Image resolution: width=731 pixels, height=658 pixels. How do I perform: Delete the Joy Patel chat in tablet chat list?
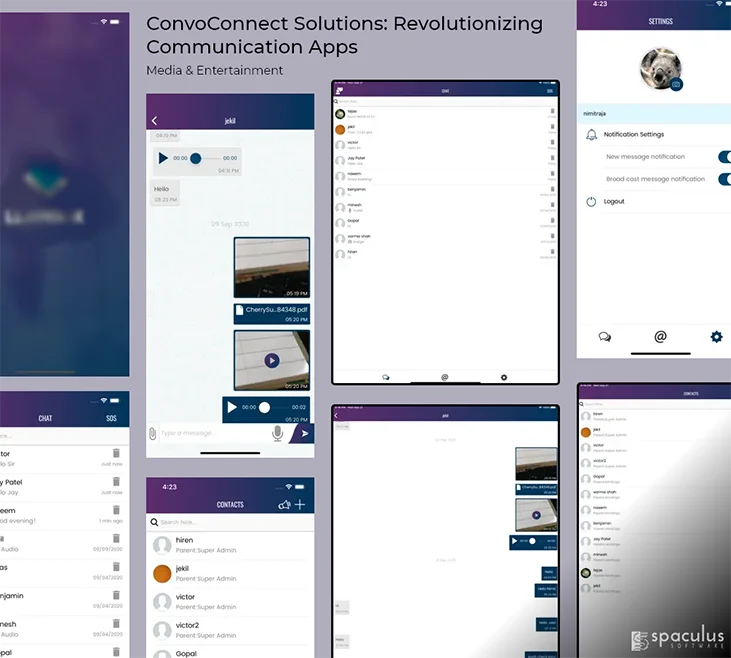[x=552, y=158]
